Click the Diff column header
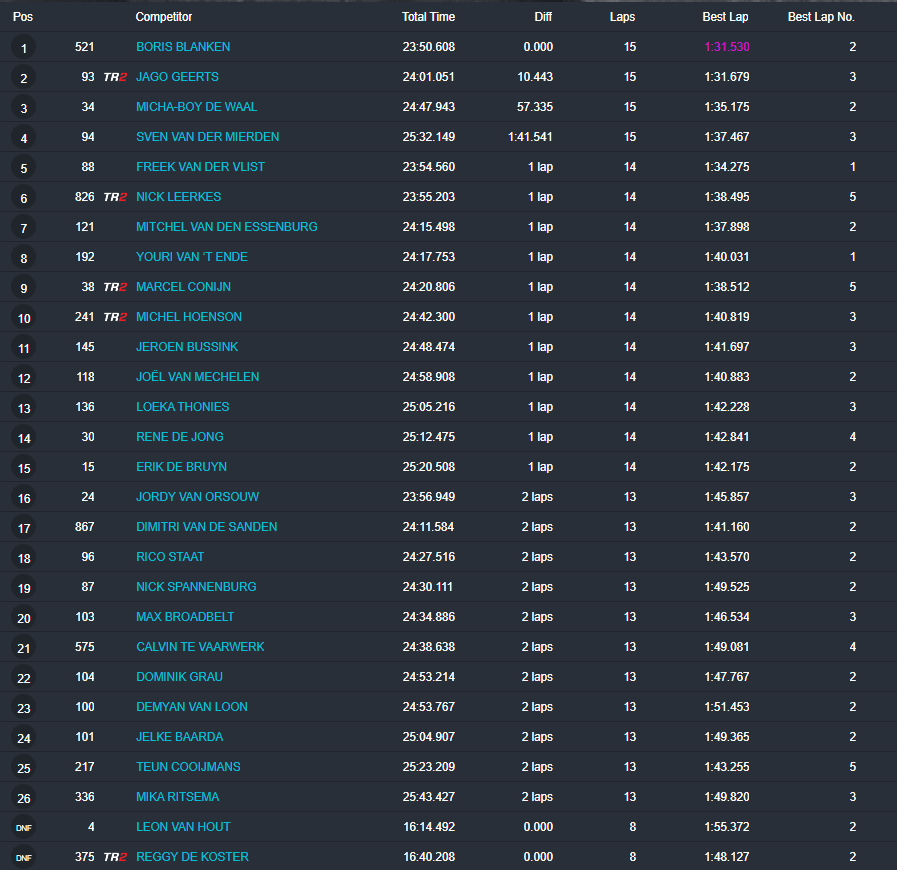The width and height of the screenshot is (897, 870). pyautogui.click(x=542, y=17)
